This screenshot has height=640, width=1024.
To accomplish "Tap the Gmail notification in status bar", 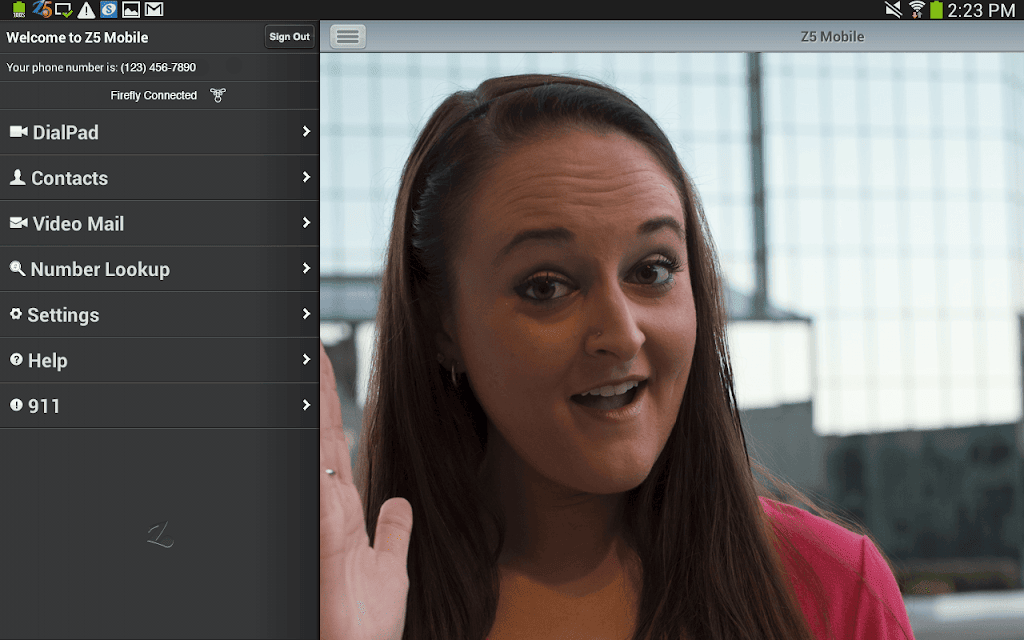I will [154, 9].
